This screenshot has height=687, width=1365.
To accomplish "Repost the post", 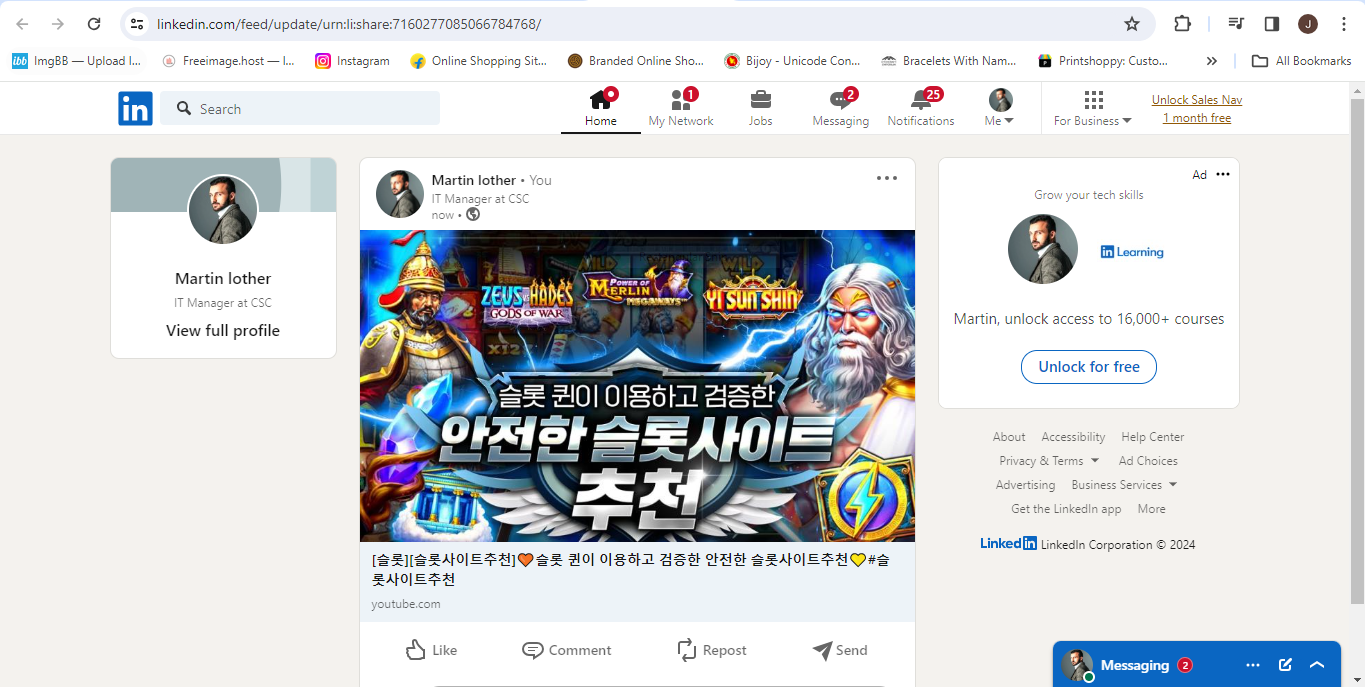I will coord(711,650).
